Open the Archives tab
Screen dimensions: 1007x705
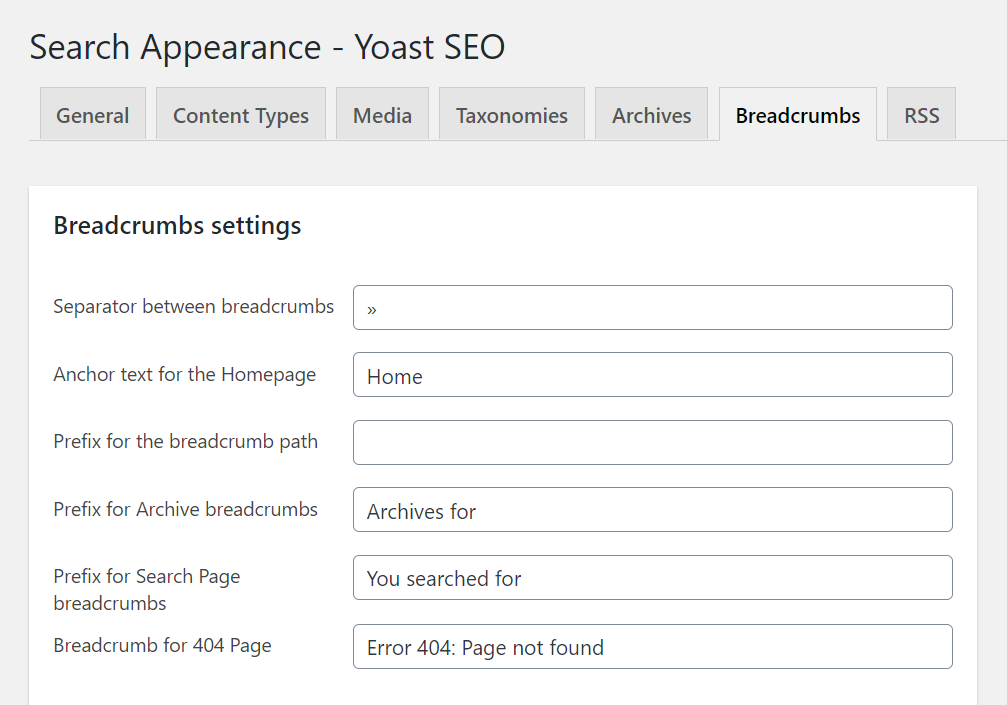coord(651,115)
